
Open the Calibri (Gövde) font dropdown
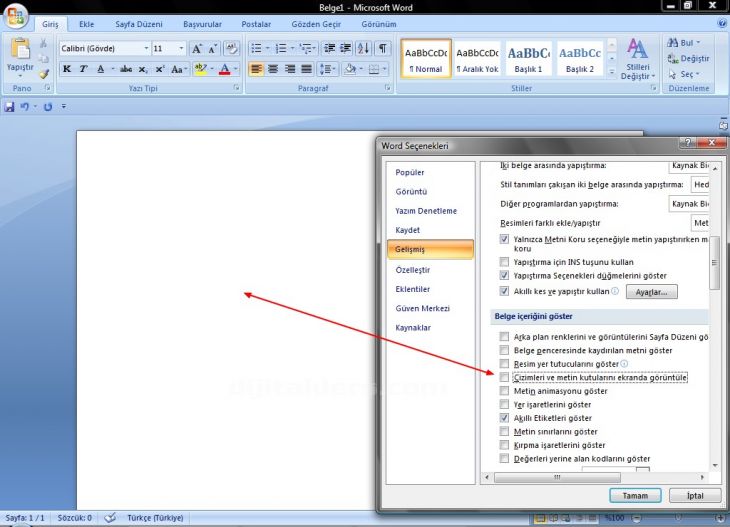[146, 48]
